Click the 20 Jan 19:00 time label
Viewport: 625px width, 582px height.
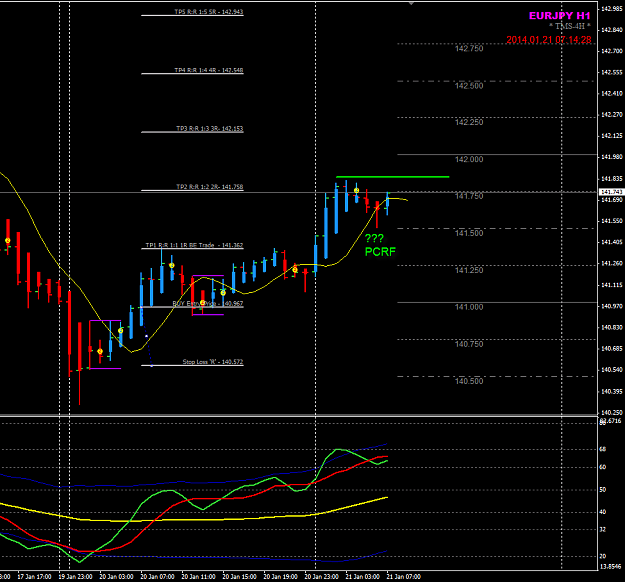[x=280, y=577]
